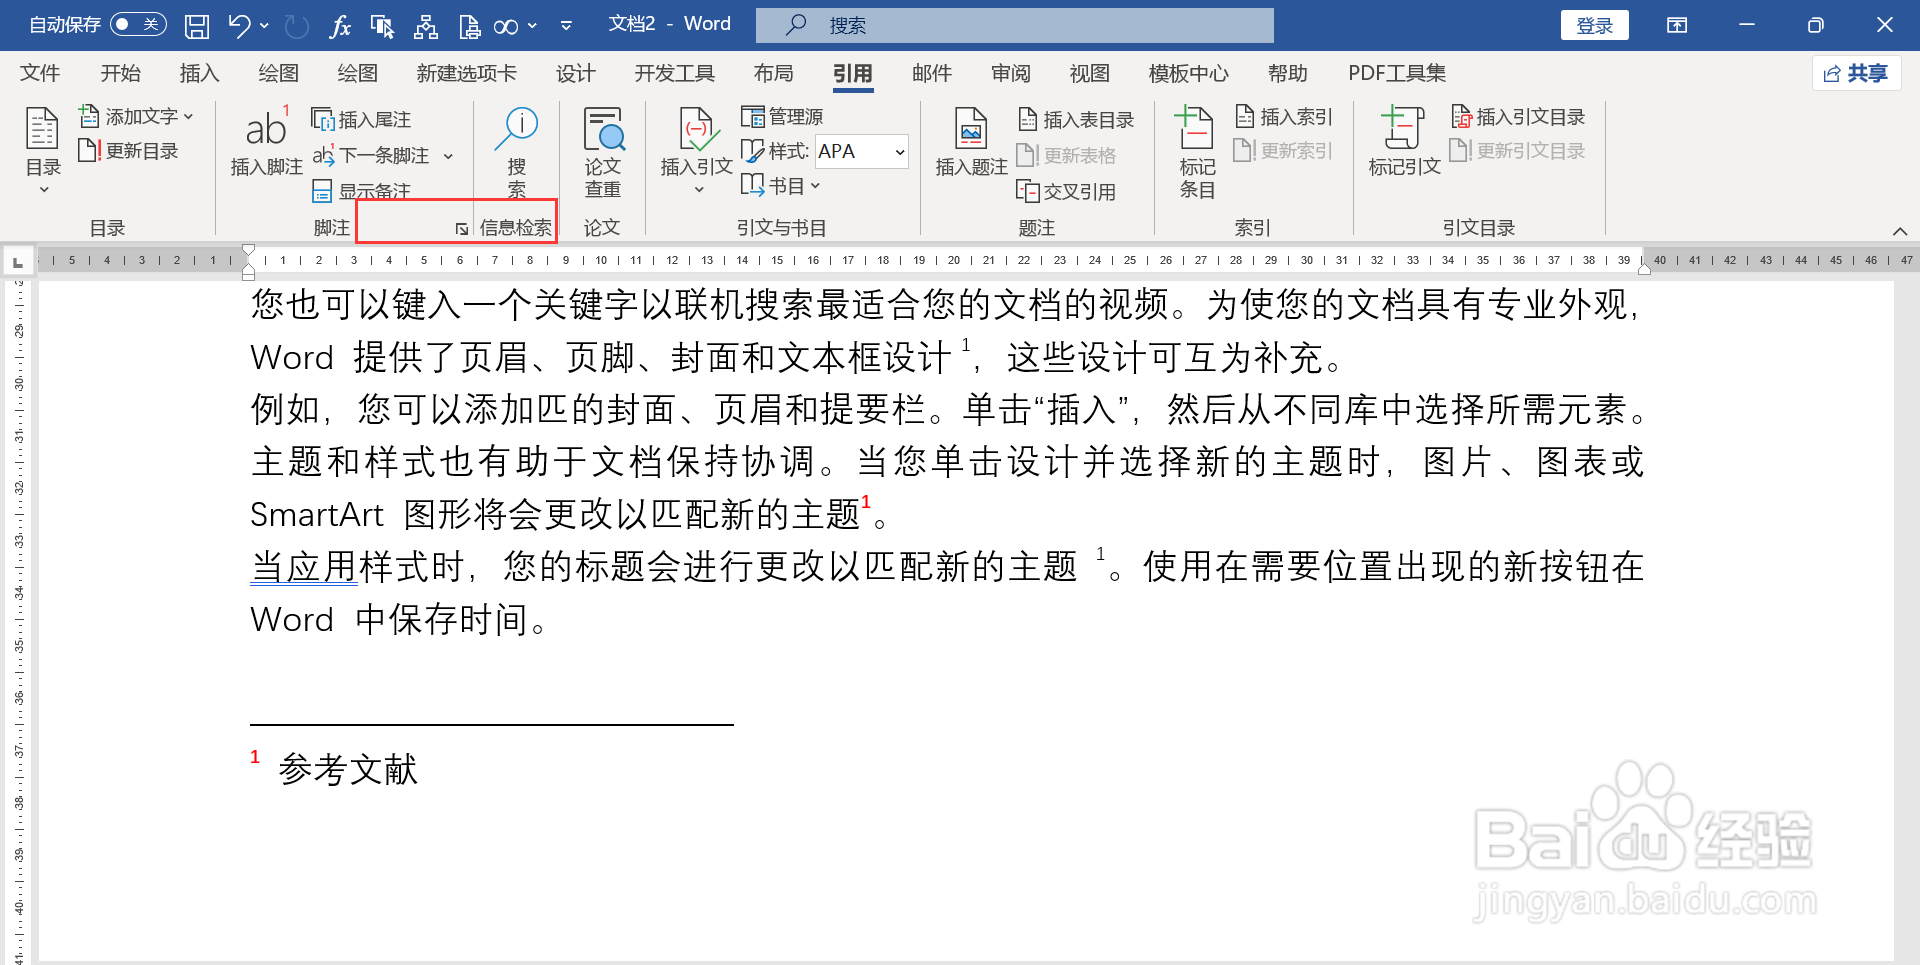The width and height of the screenshot is (1920, 965).
Task: Click 插入索引 insert index
Action: tap(1284, 117)
